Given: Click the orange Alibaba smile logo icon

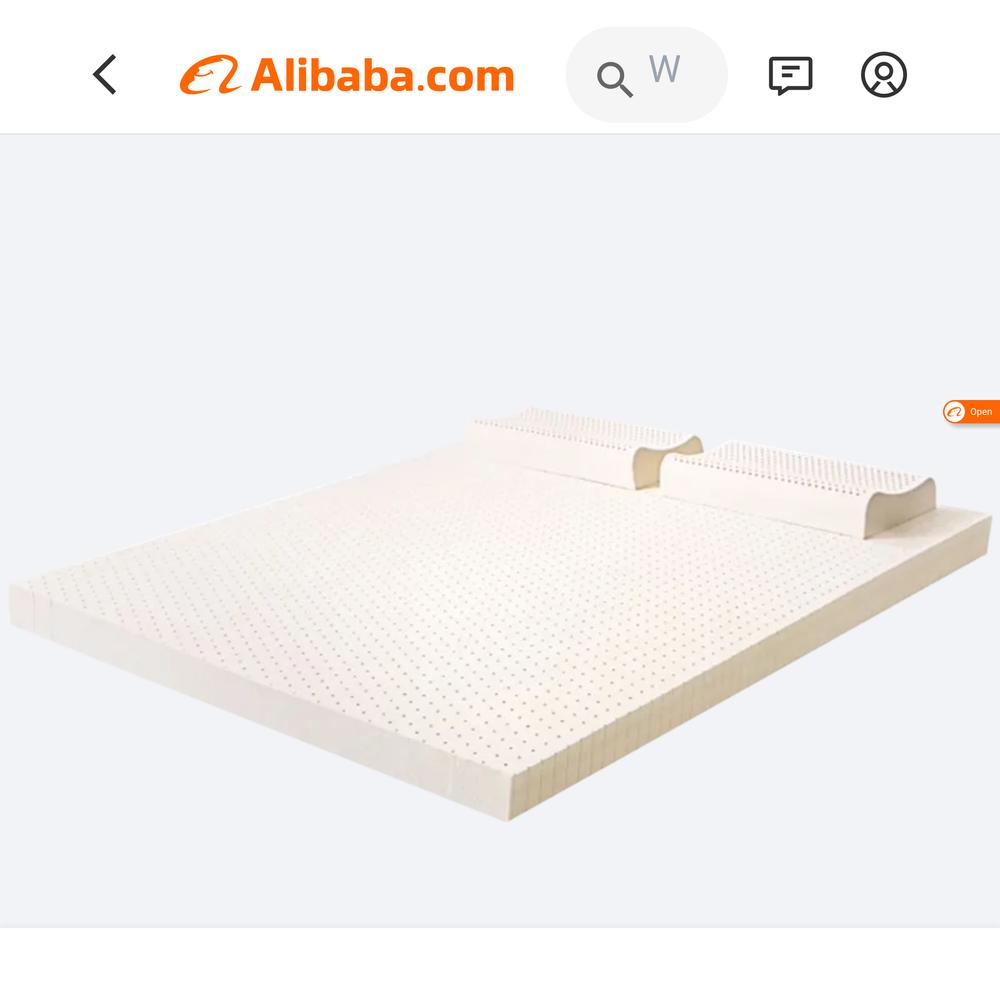Looking at the screenshot, I should (x=210, y=75).
